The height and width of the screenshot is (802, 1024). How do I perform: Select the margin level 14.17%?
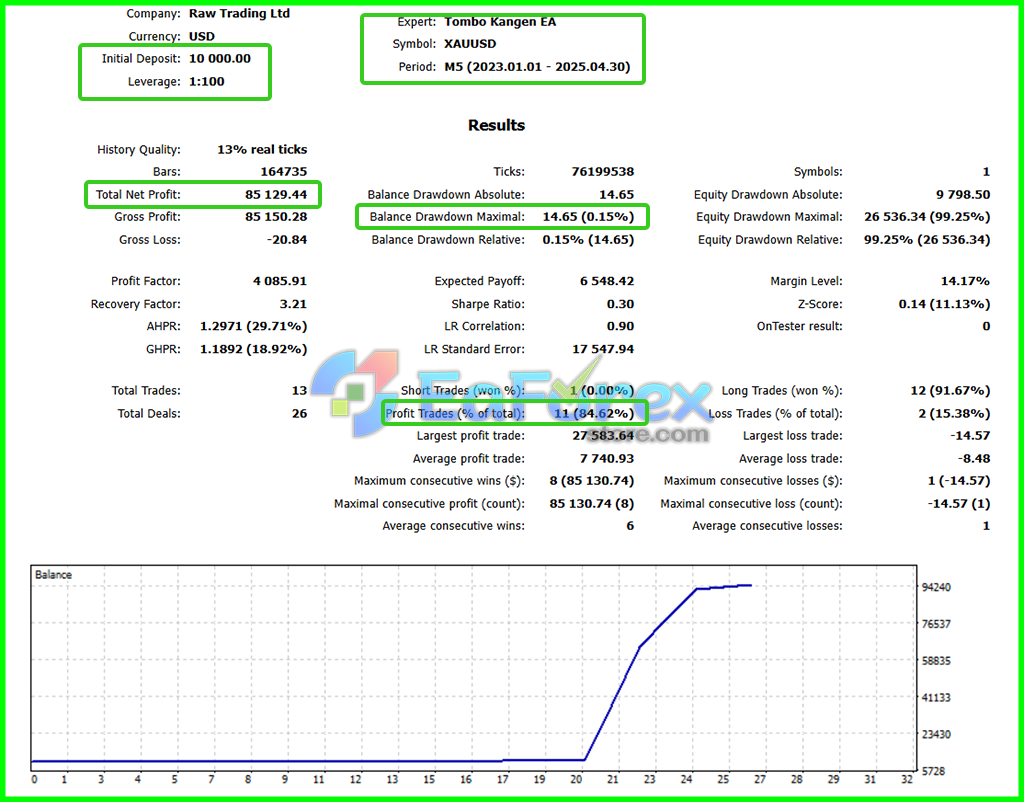point(967,281)
